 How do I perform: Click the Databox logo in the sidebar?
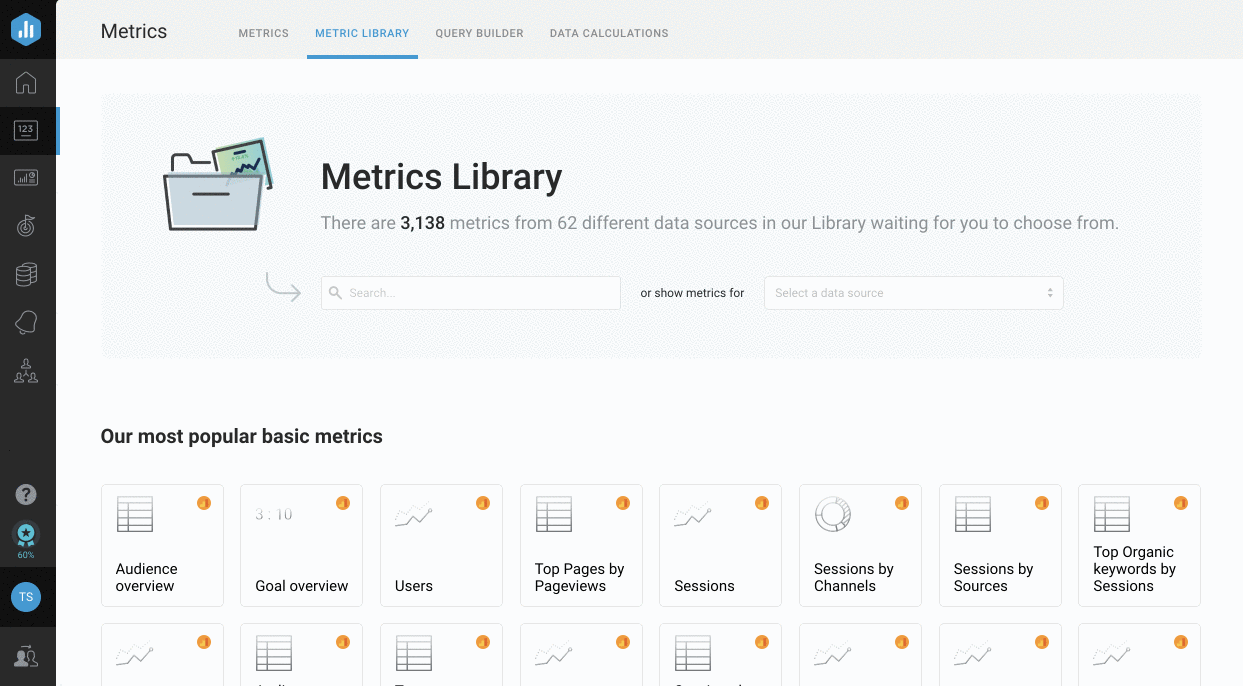click(27, 30)
